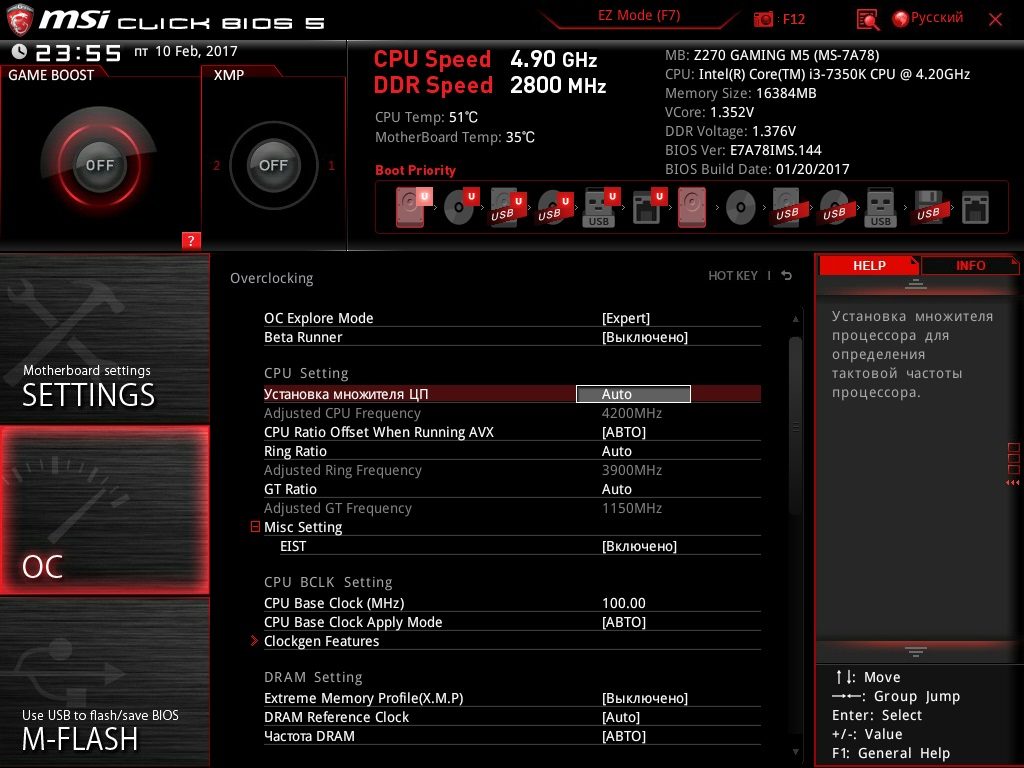Click the F12 screenshot label

(793, 19)
